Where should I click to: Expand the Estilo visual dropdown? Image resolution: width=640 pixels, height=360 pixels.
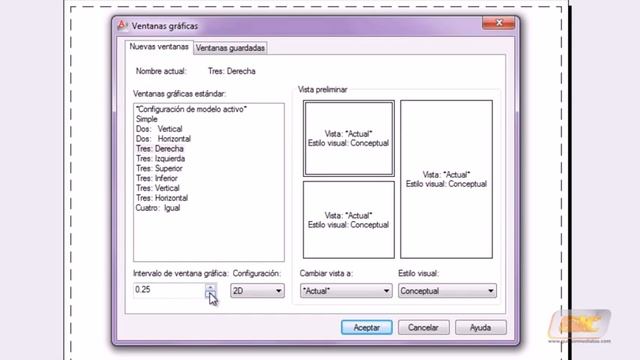[447, 291]
